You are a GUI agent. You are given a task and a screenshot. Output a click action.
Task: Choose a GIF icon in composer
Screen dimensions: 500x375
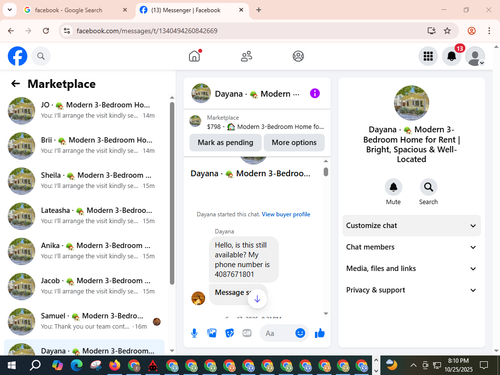pos(247,333)
